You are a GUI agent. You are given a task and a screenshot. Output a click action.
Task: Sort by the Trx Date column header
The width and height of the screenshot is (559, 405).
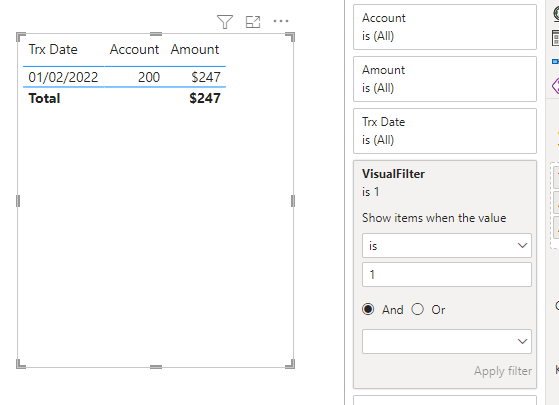(x=53, y=49)
